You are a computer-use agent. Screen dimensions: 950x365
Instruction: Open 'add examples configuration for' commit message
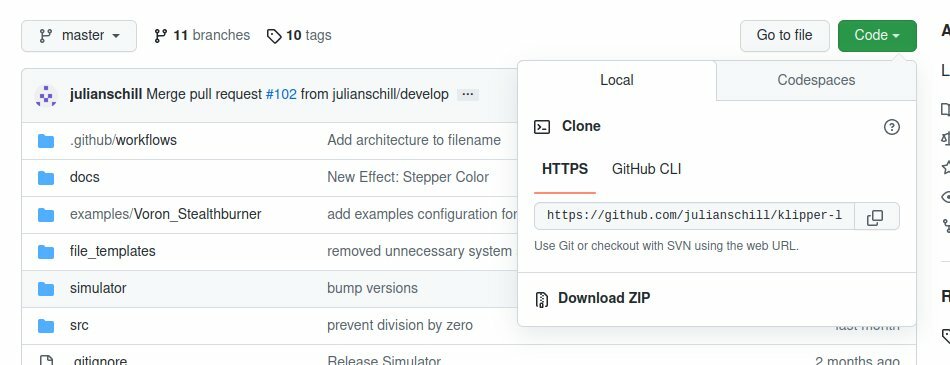tap(422, 215)
